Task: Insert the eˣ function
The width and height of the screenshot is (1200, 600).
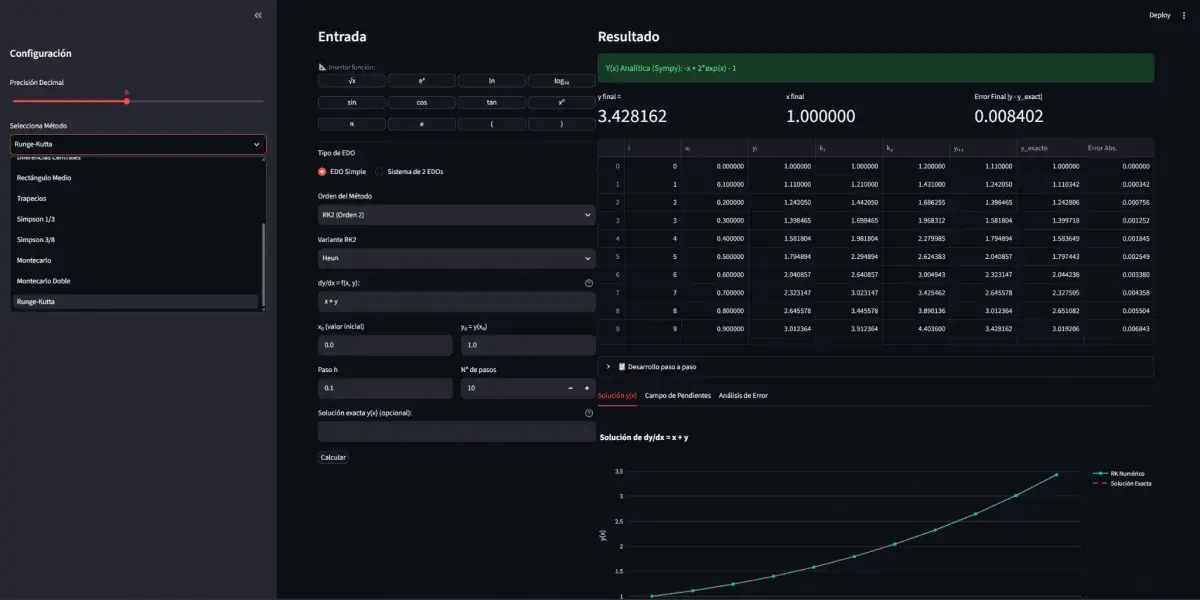Action: coord(422,80)
